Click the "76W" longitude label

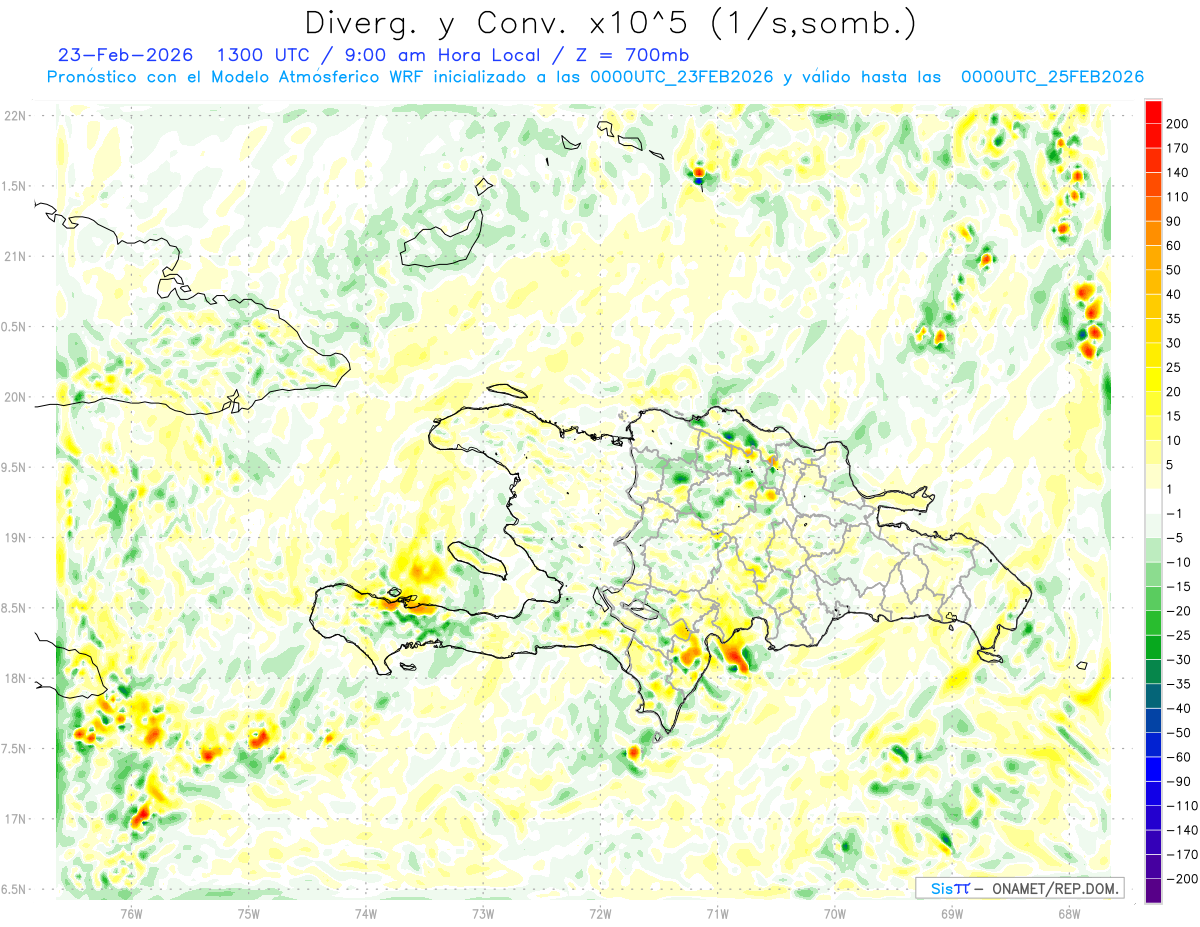point(132,914)
